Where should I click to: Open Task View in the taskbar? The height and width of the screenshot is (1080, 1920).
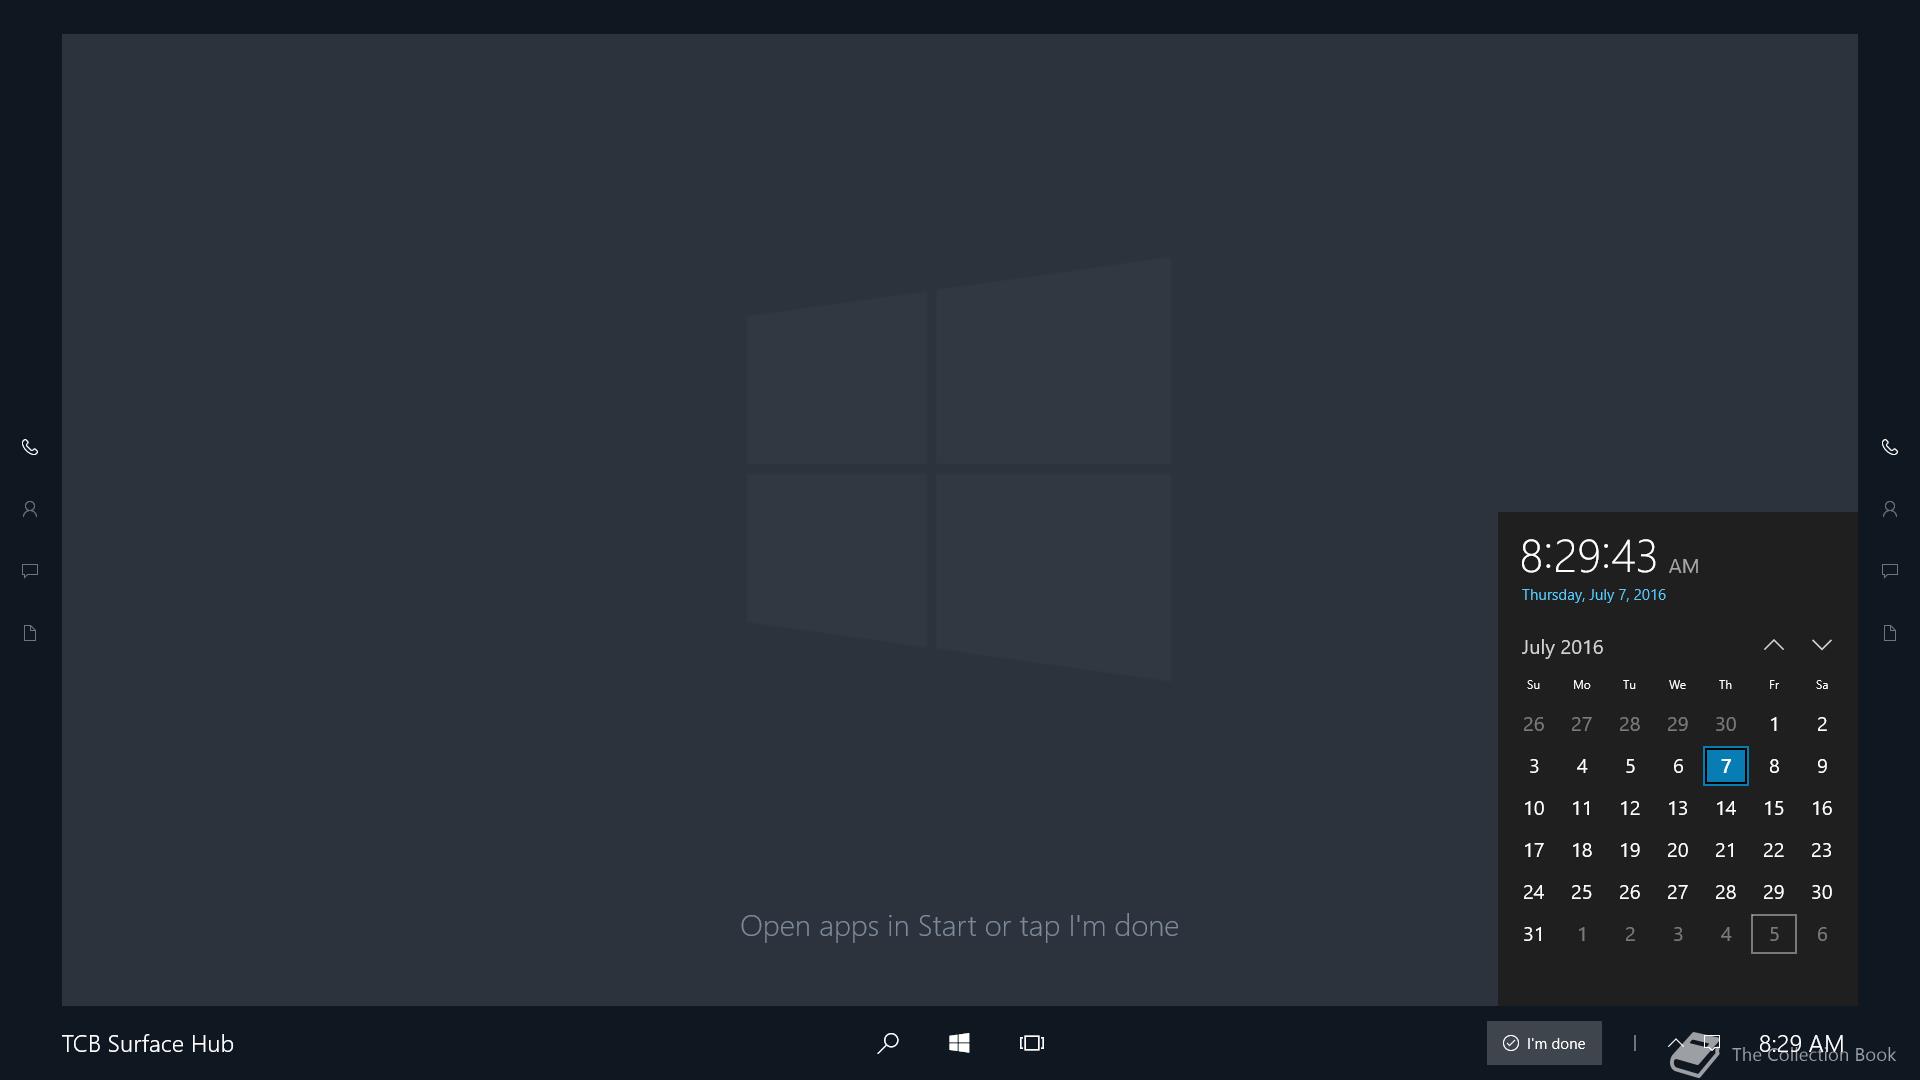click(x=1032, y=1043)
